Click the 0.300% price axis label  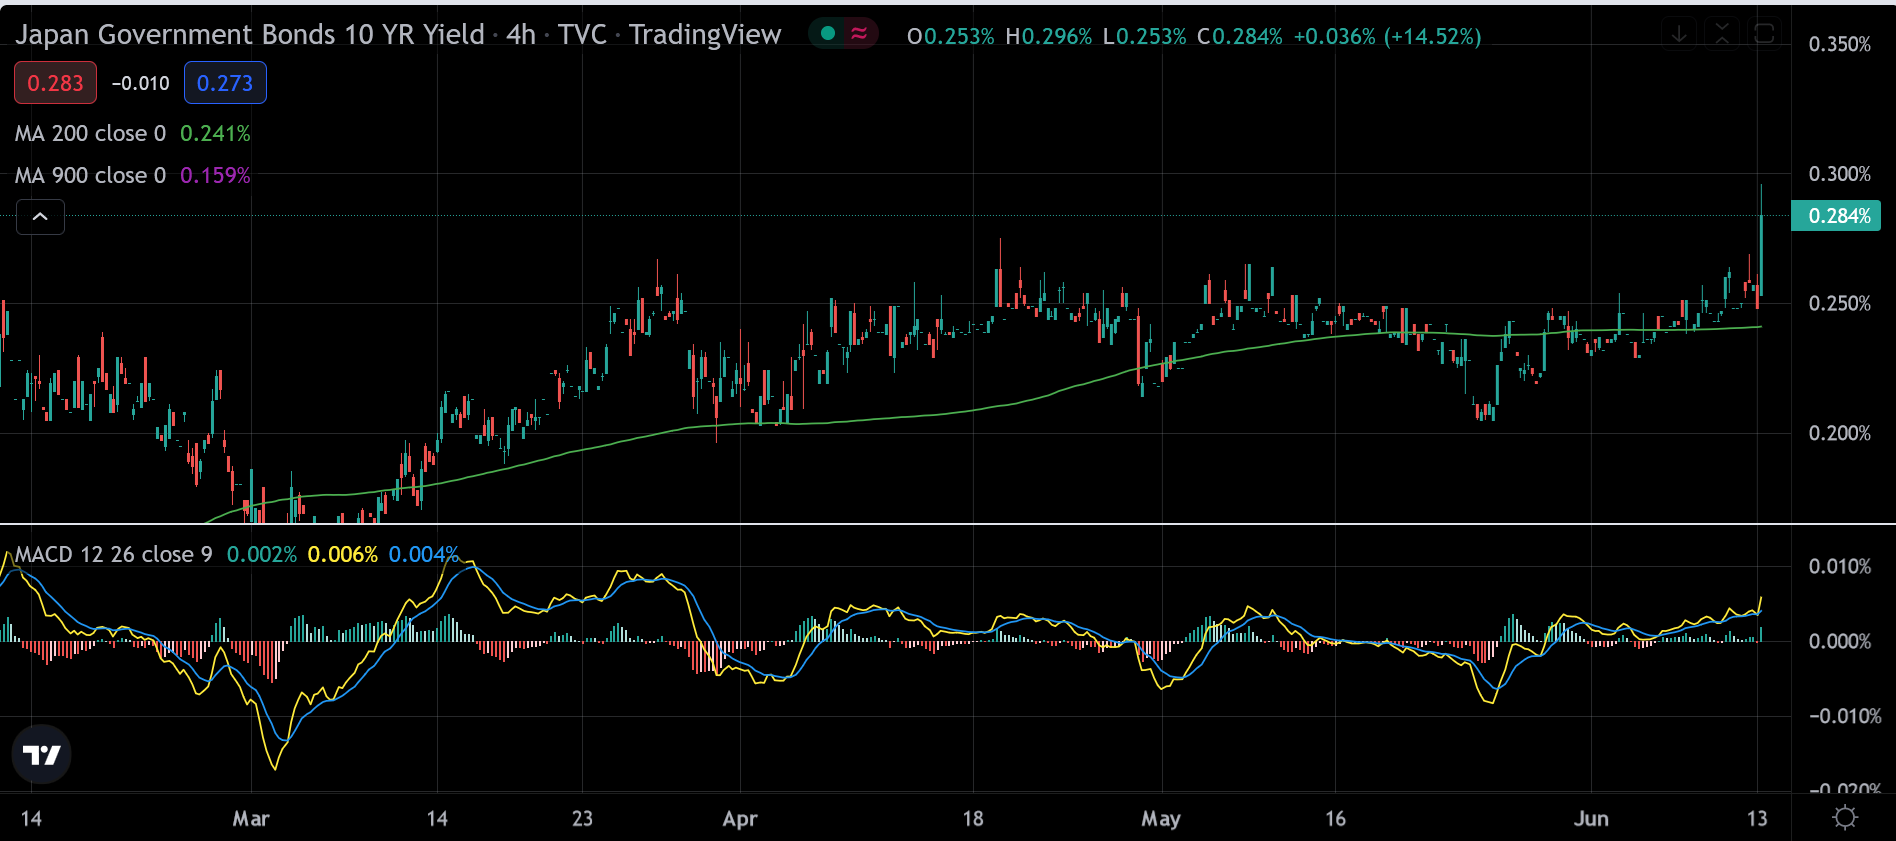click(1840, 174)
